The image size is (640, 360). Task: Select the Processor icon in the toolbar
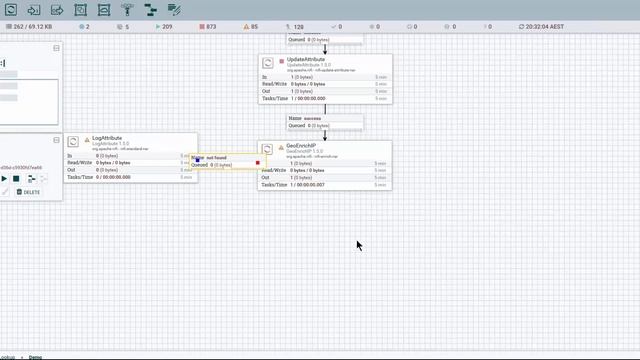[x=11, y=9]
